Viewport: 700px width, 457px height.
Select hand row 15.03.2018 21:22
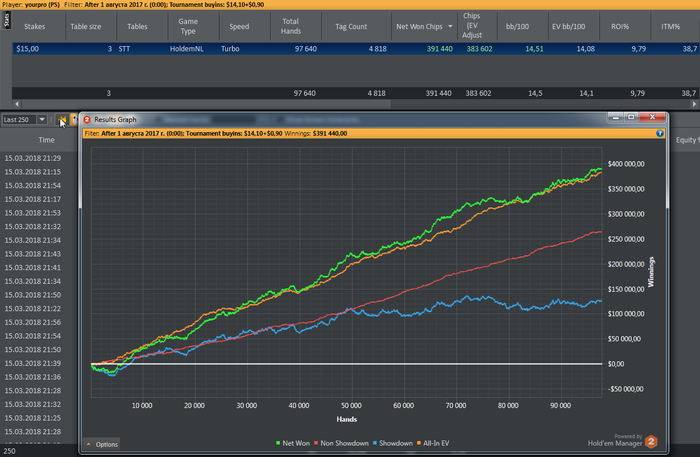(33, 308)
